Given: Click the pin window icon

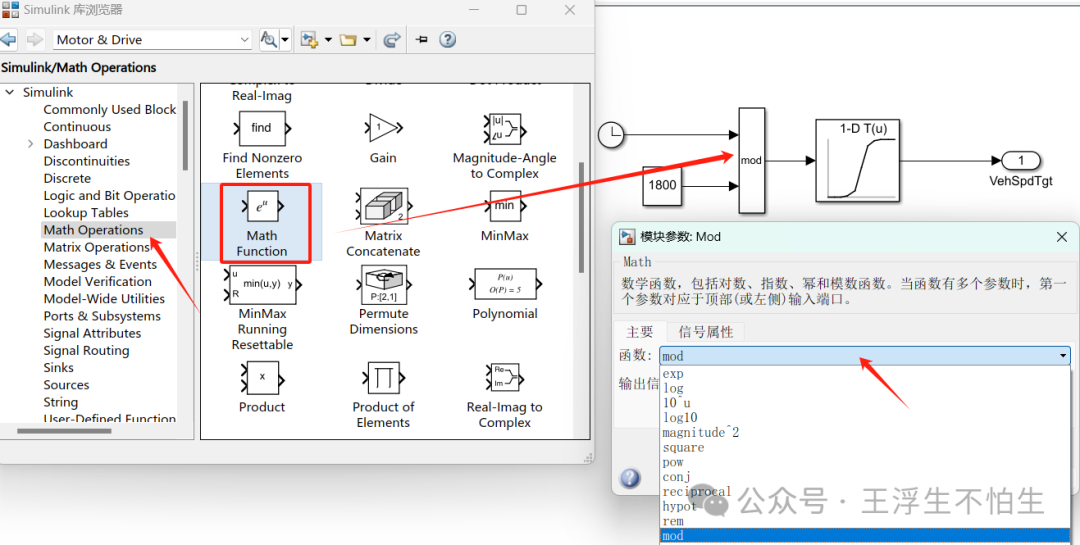Looking at the screenshot, I should pos(422,40).
